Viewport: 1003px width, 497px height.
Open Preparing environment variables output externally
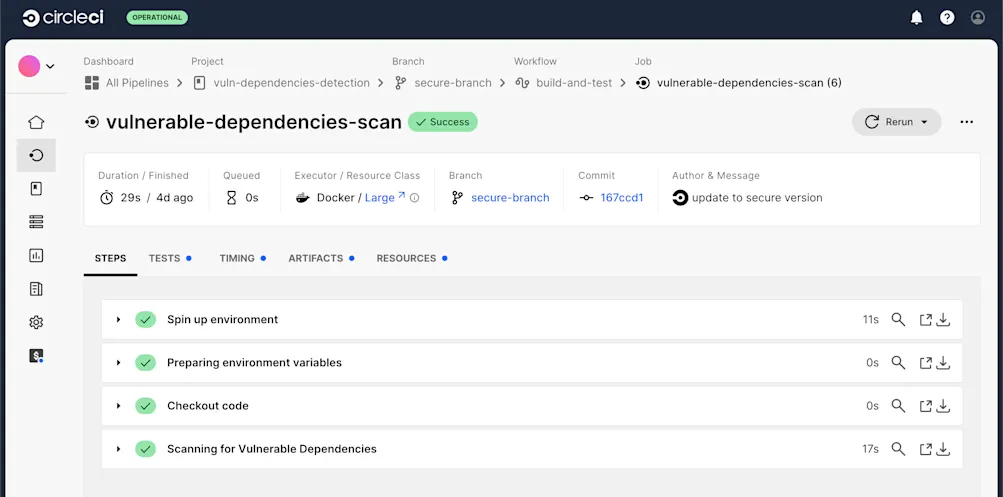tap(926, 363)
